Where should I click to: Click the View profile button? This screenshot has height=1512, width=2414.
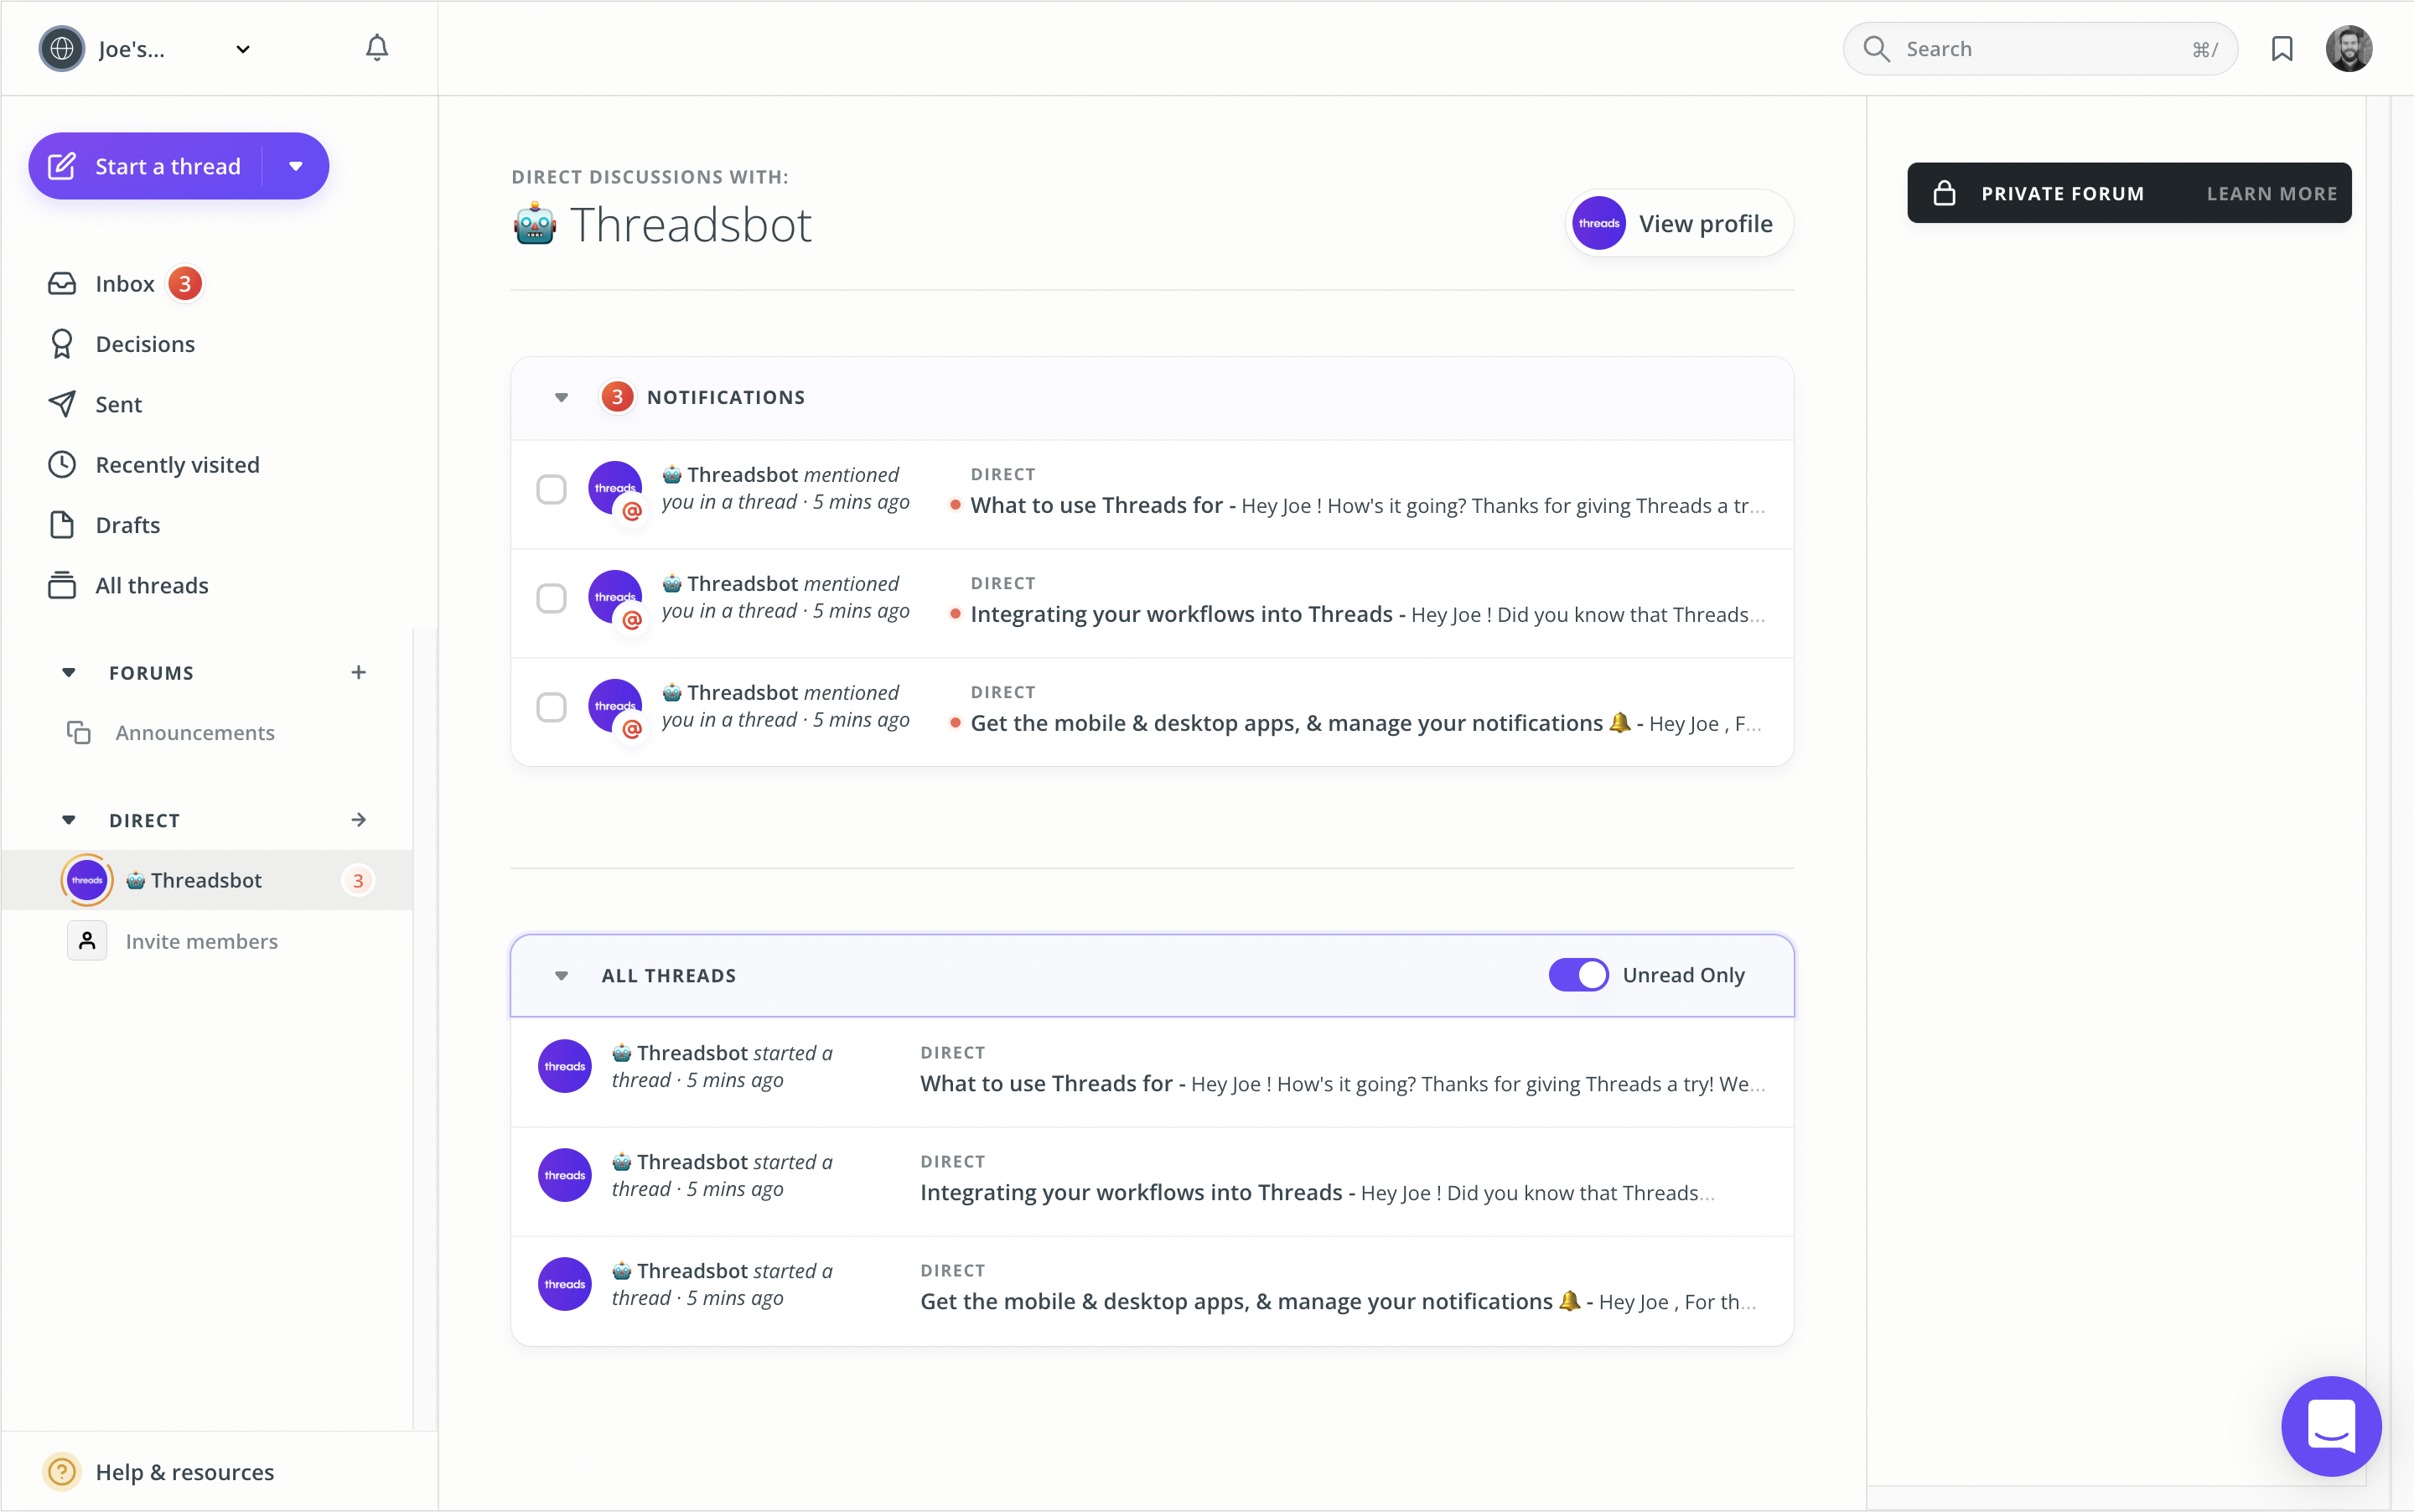click(1678, 224)
